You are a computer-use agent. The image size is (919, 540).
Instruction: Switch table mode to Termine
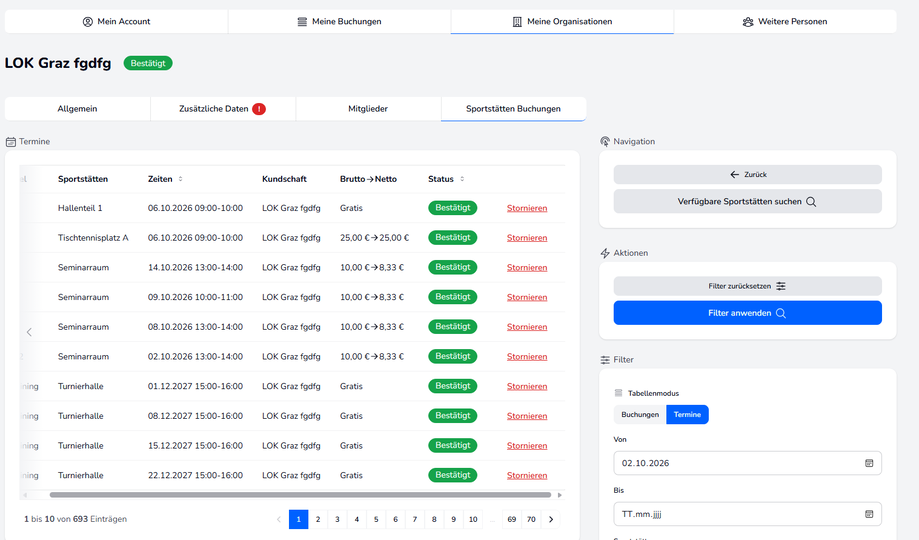(687, 415)
